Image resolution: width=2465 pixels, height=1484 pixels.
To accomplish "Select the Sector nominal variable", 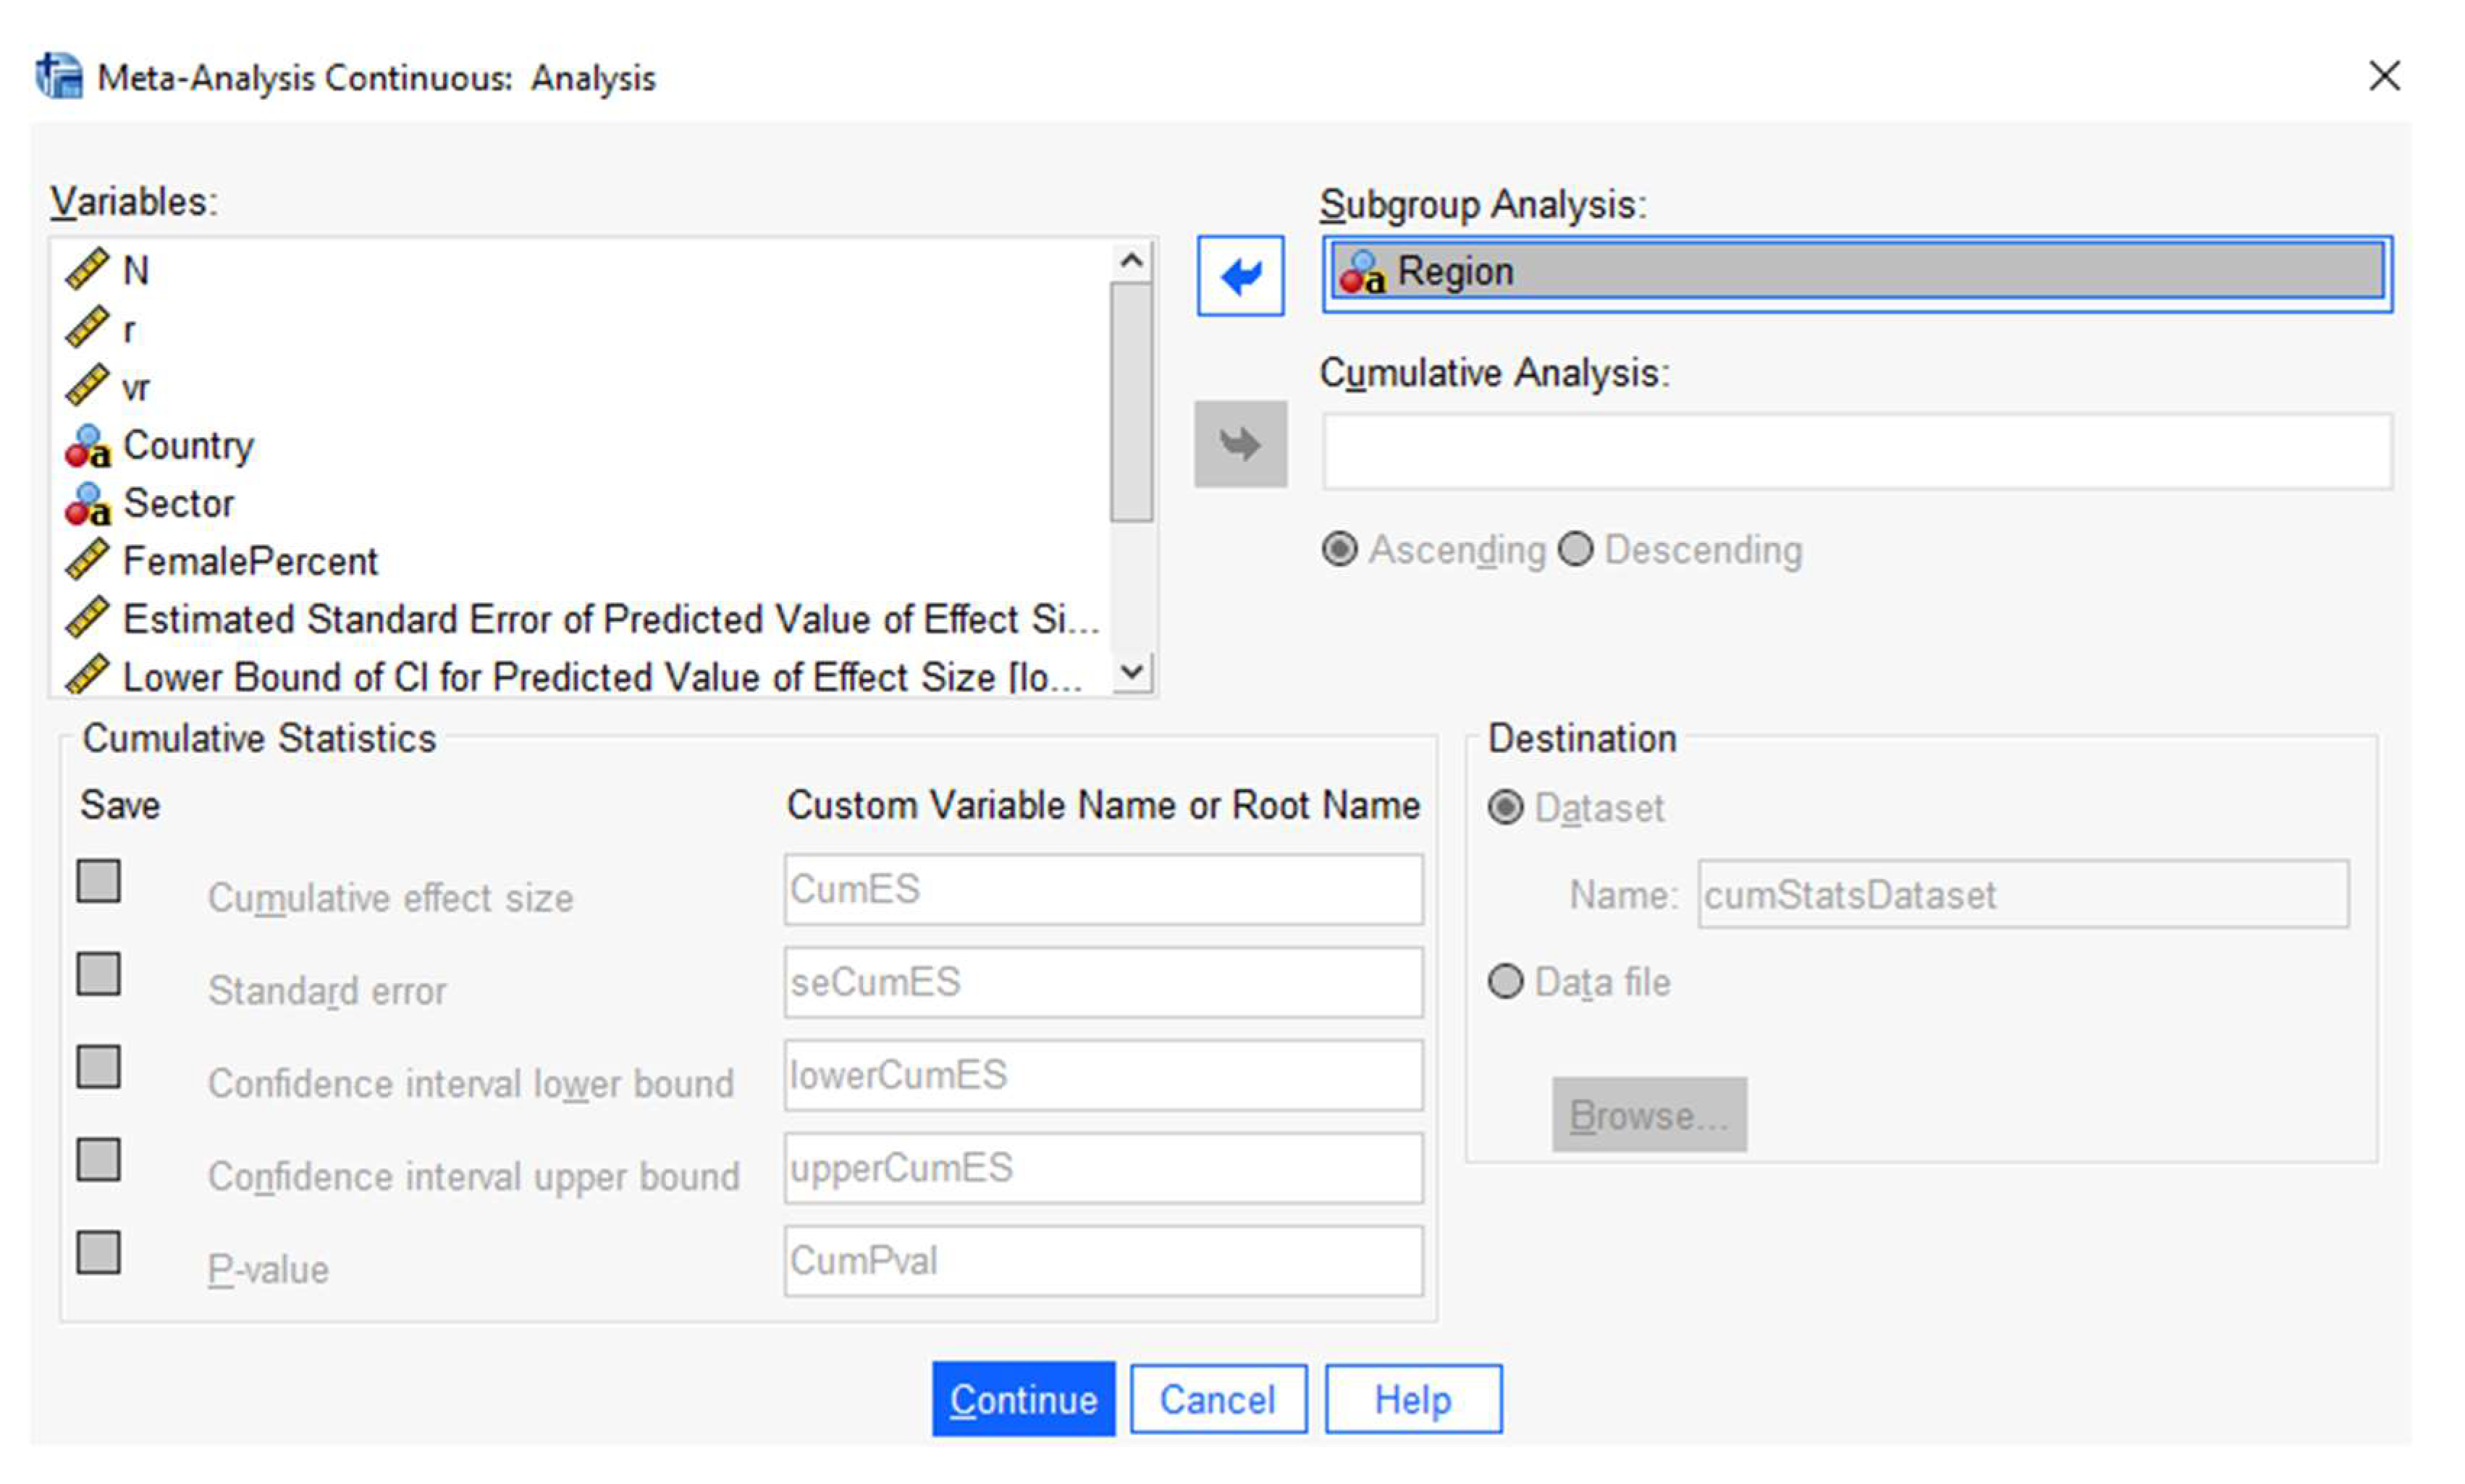I will pyautogui.click(x=177, y=504).
